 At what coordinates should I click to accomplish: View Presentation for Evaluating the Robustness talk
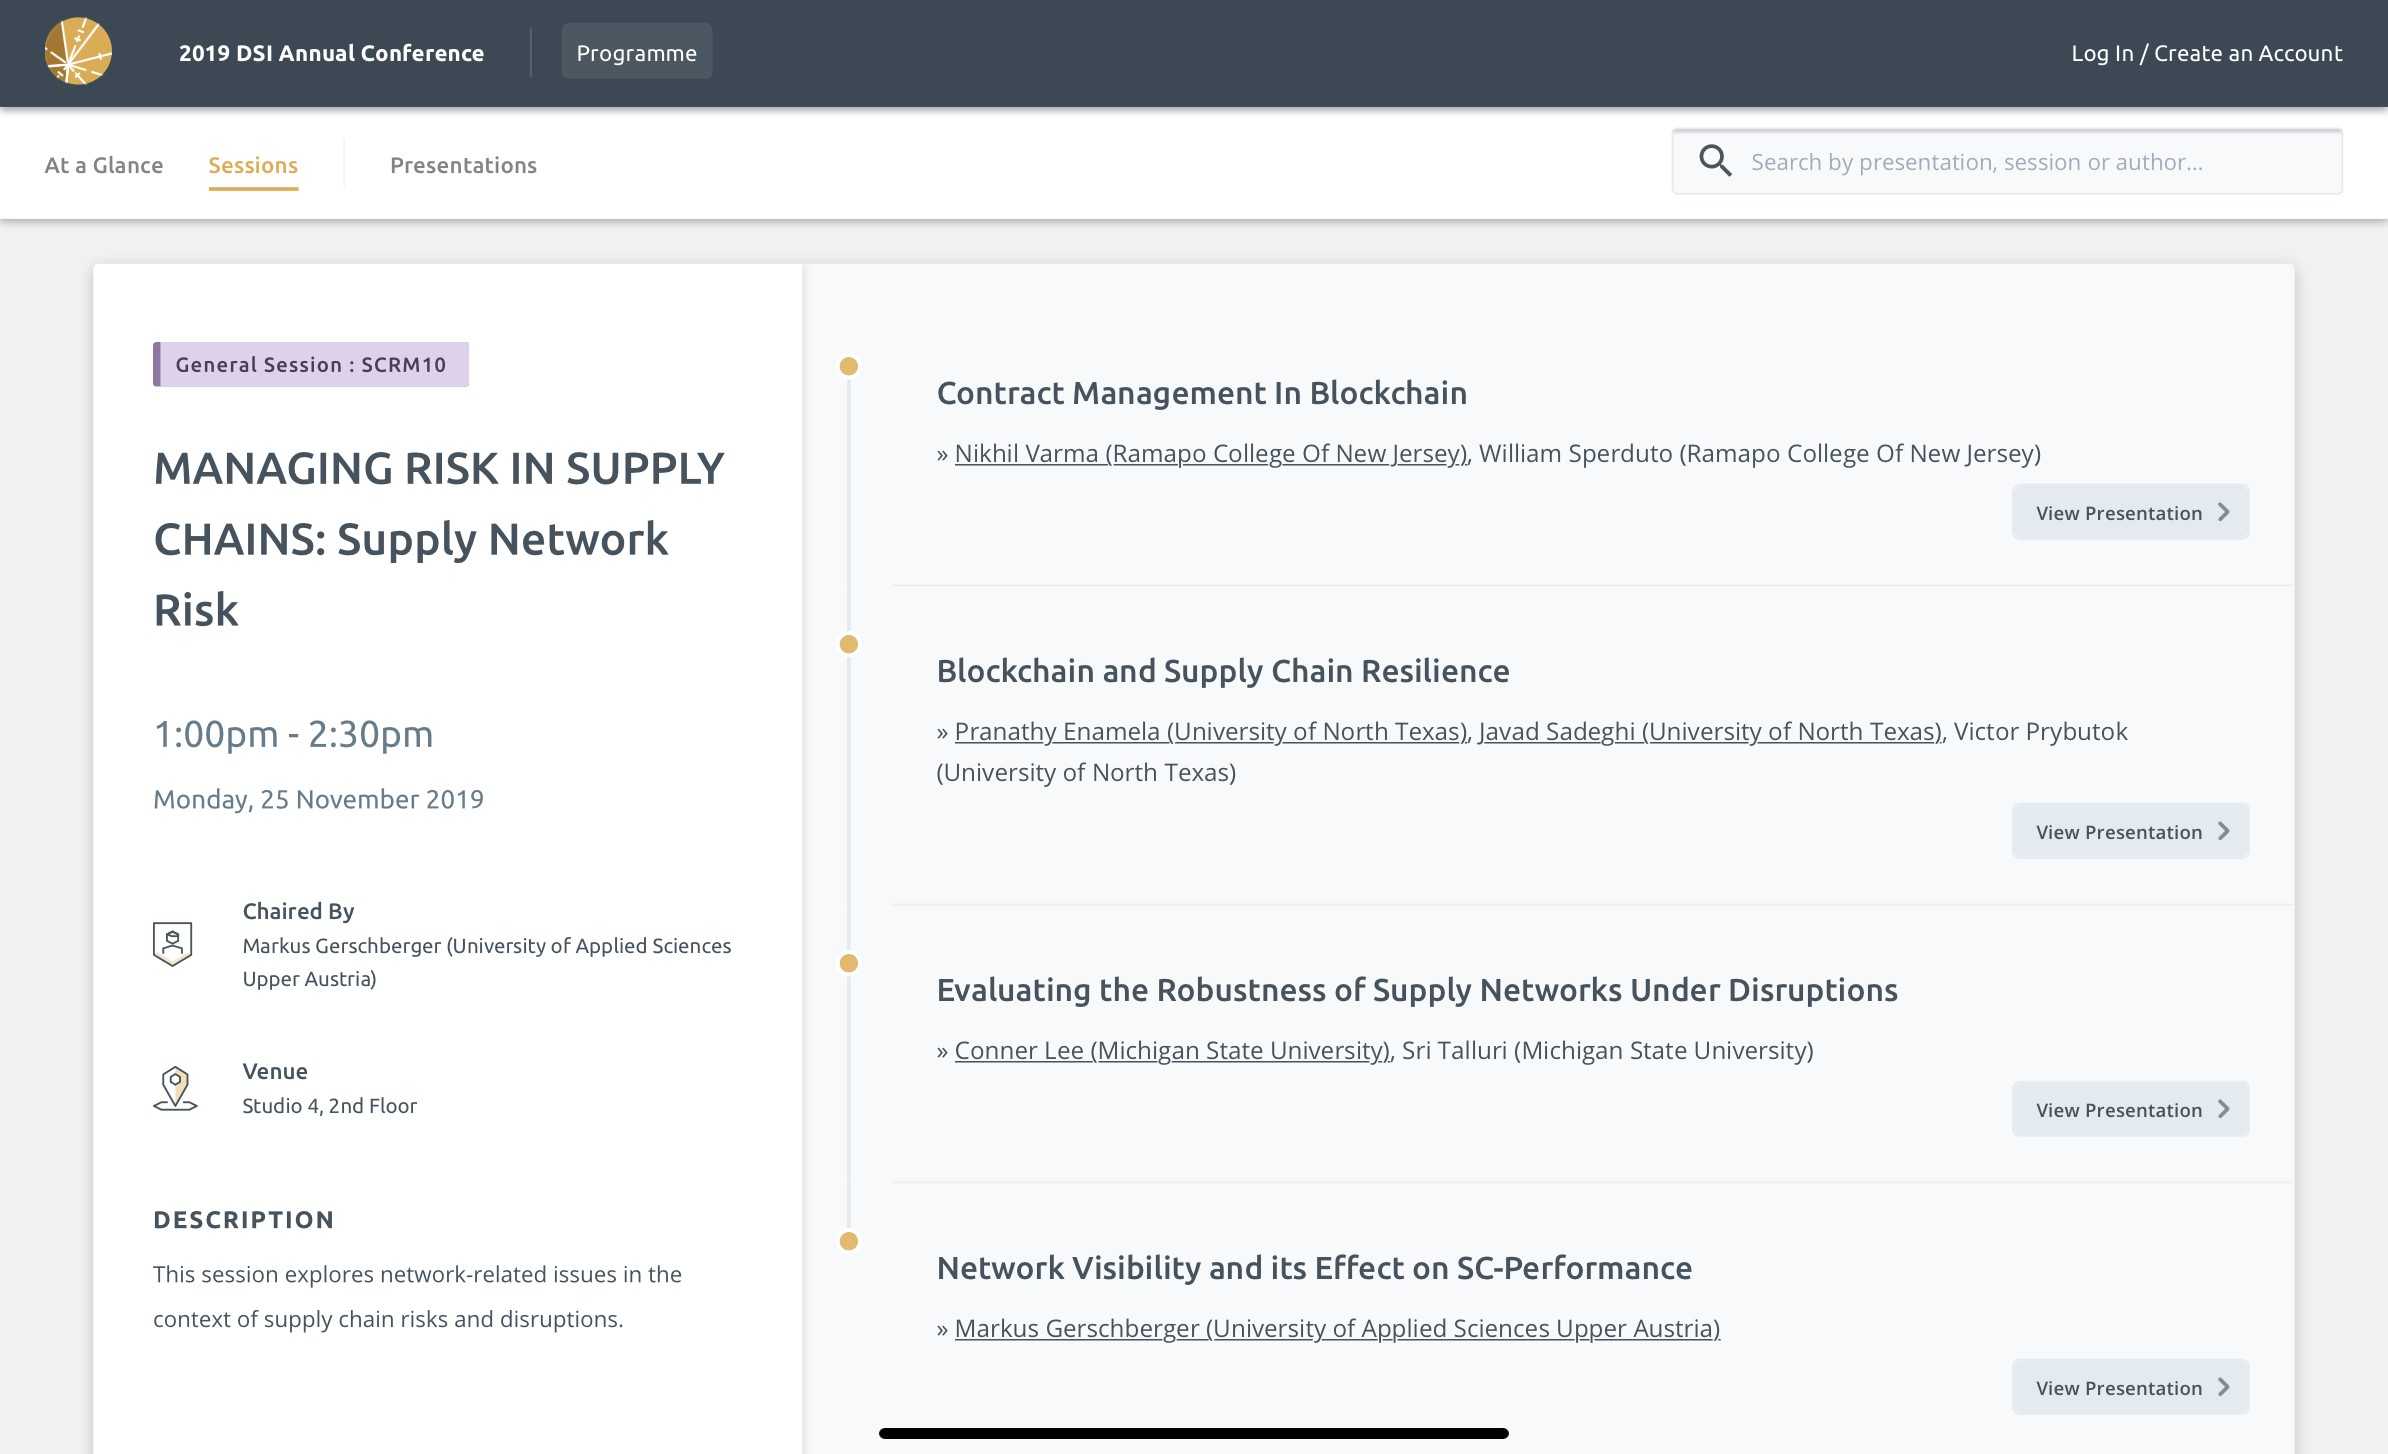click(x=2129, y=1110)
